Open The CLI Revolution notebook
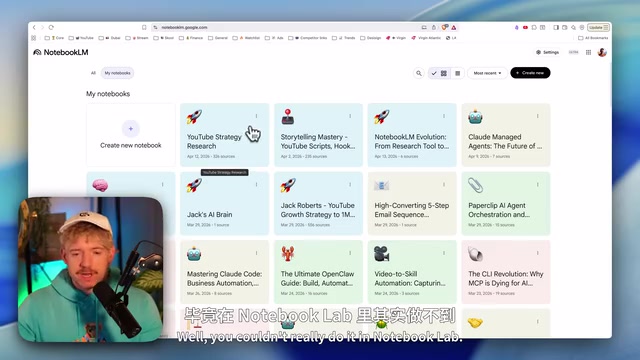Screen dimensions: 640x360 point(506,272)
